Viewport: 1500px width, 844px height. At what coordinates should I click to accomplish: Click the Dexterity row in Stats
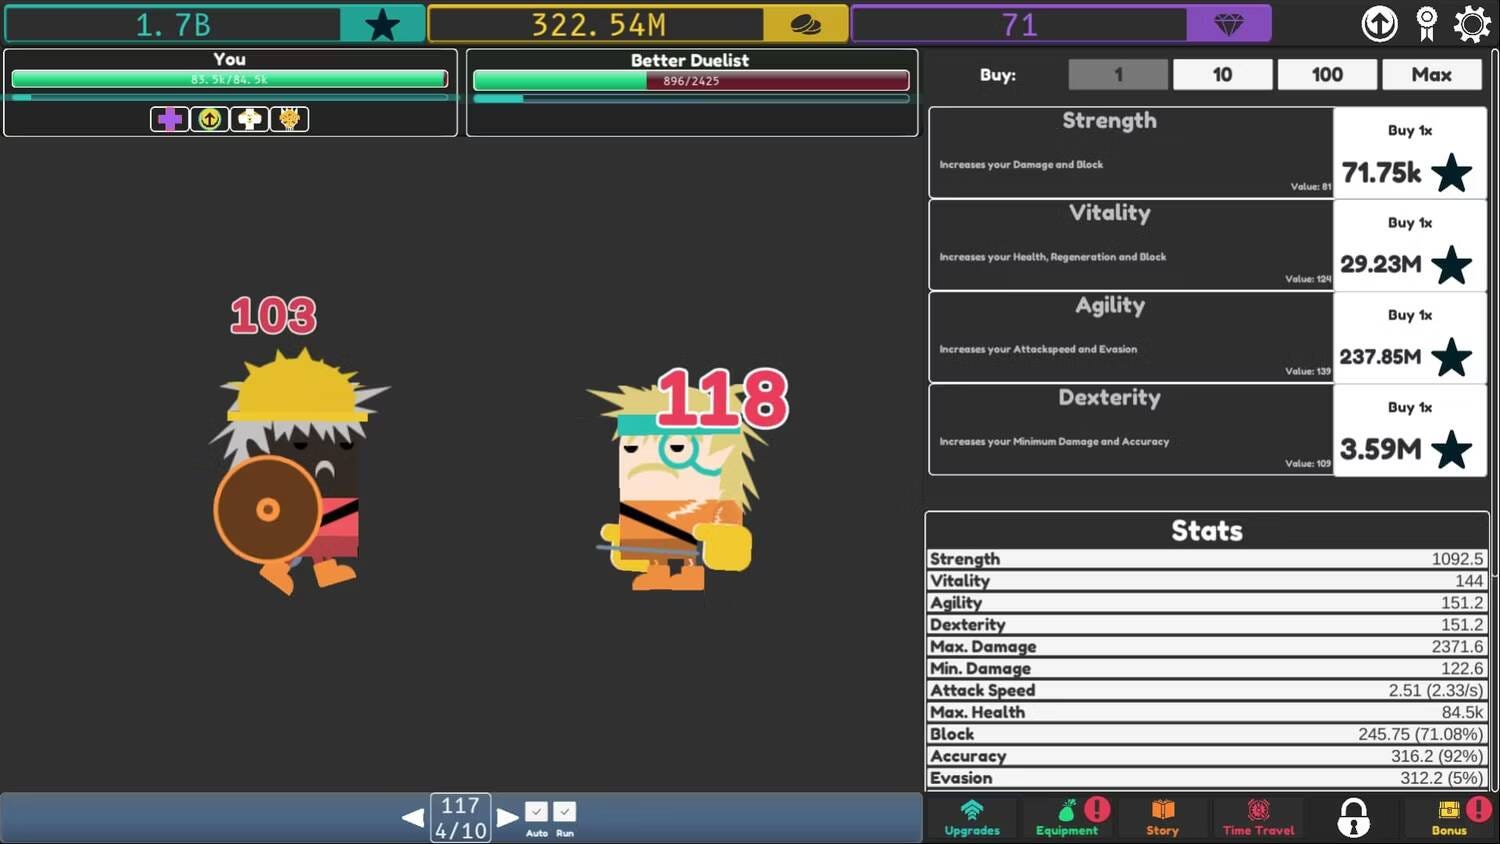[1207, 625]
